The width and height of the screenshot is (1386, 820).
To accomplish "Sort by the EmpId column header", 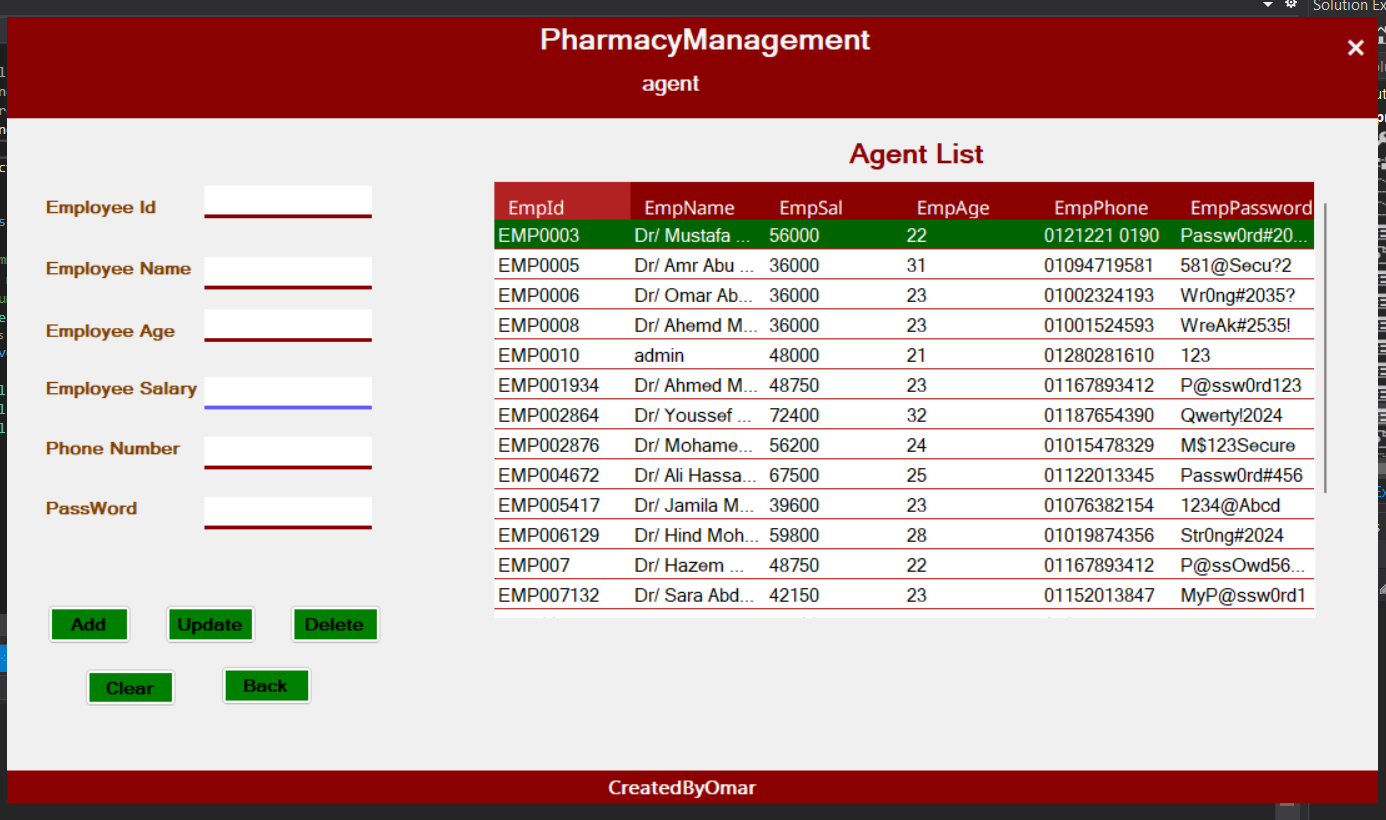I will click(x=537, y=208).
